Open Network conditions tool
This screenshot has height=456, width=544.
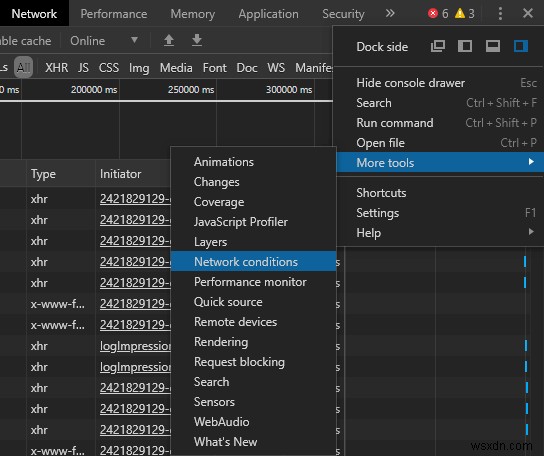coord(253,261)
